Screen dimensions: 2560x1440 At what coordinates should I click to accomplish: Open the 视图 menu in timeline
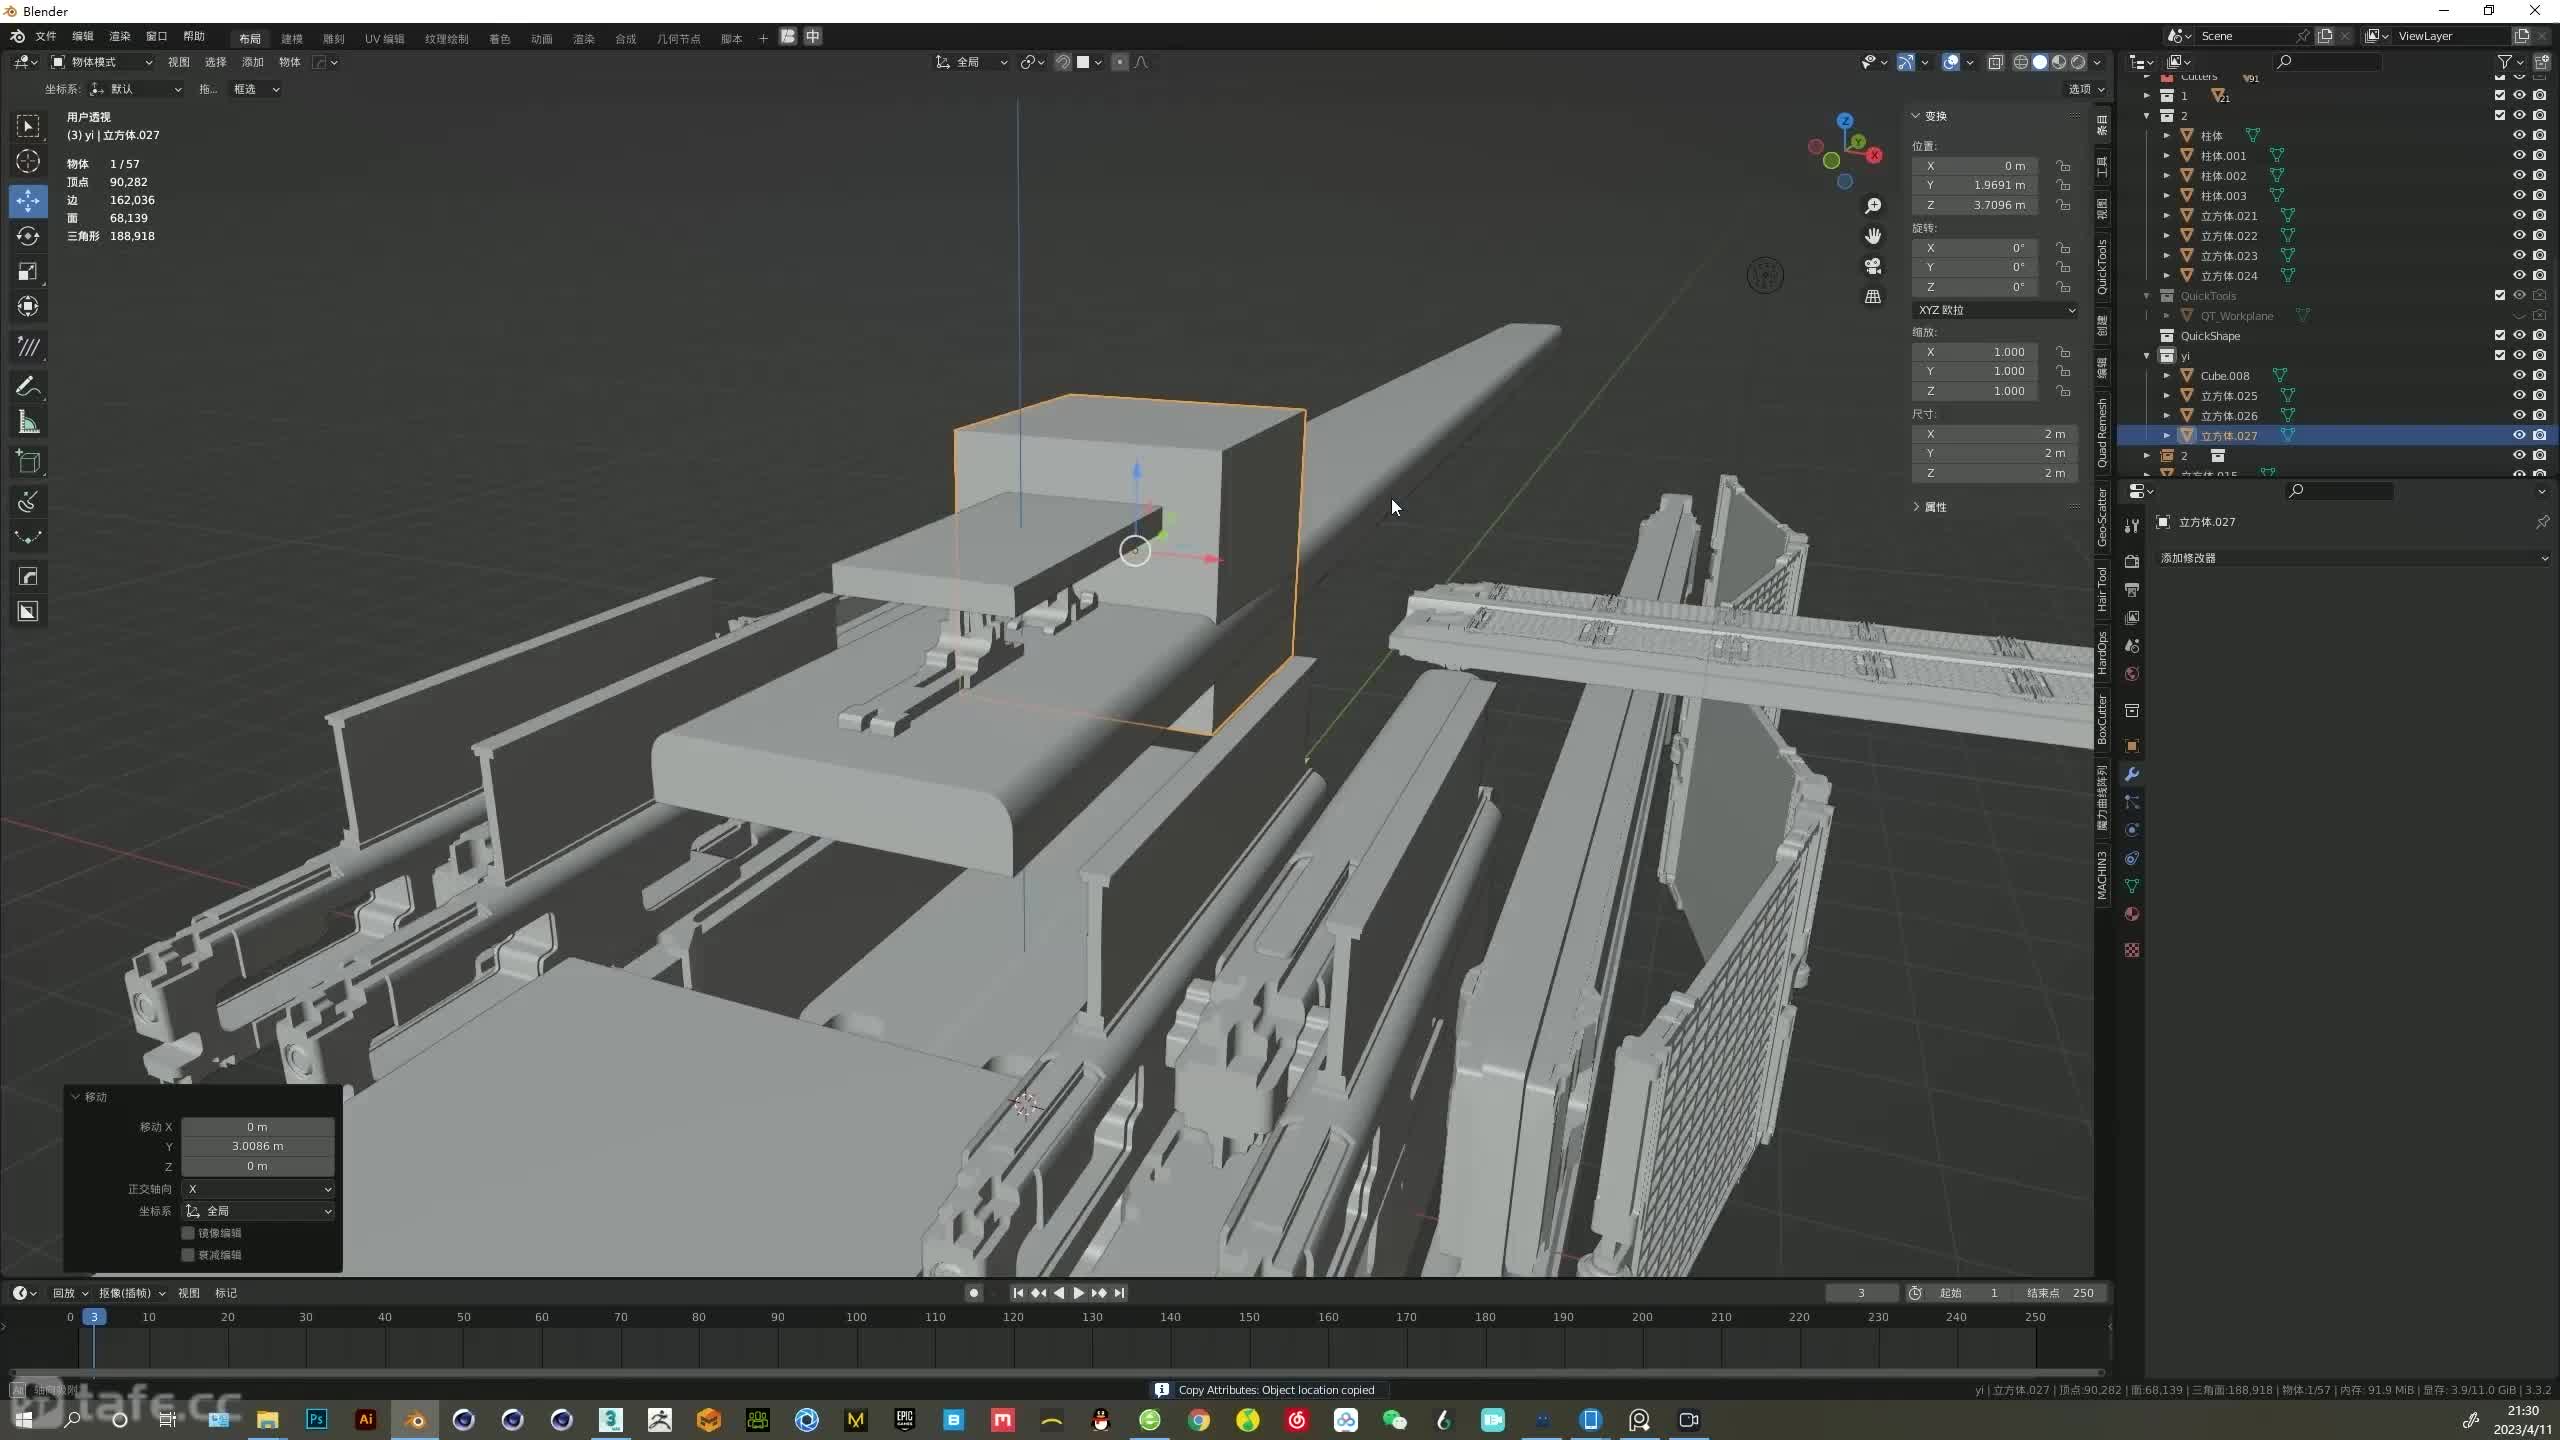189,1293
